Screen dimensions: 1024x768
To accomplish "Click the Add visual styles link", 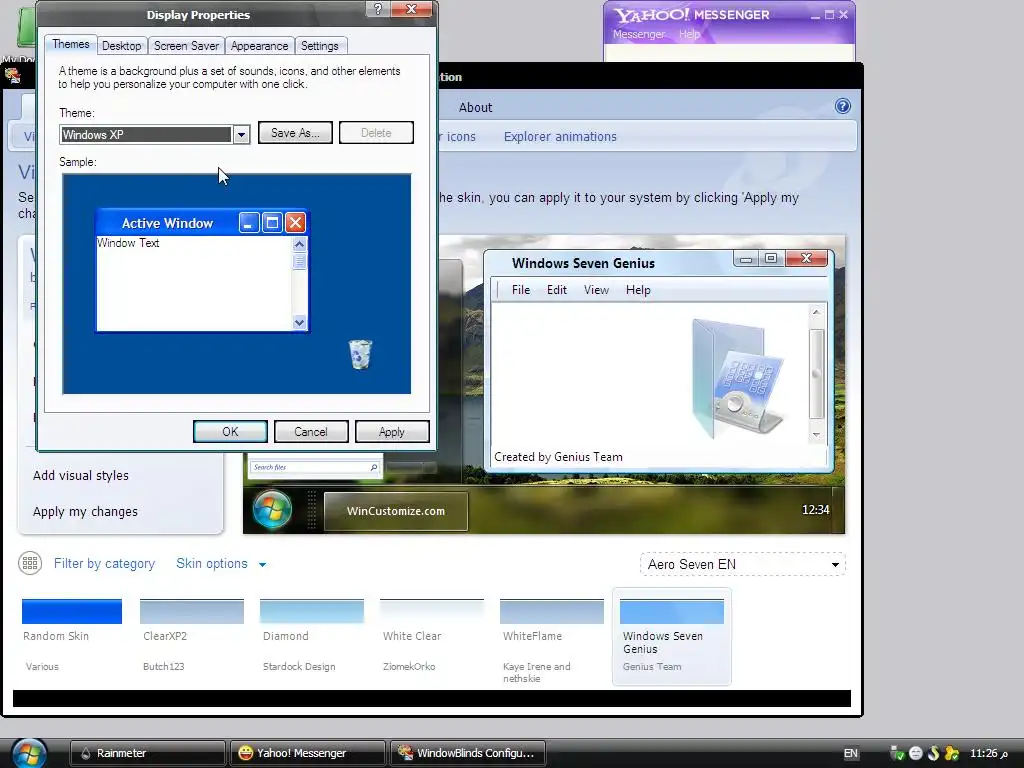I will tap(81, 475).
